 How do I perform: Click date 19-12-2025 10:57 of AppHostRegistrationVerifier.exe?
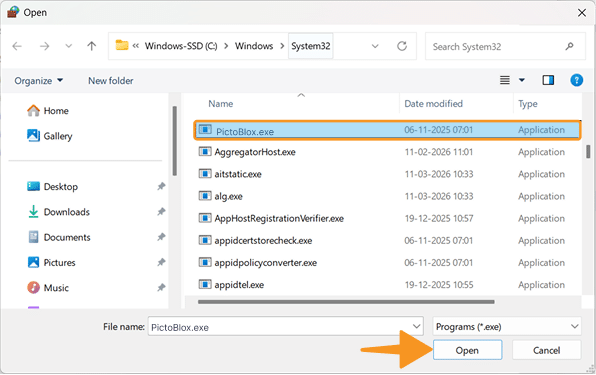point(439,218)
